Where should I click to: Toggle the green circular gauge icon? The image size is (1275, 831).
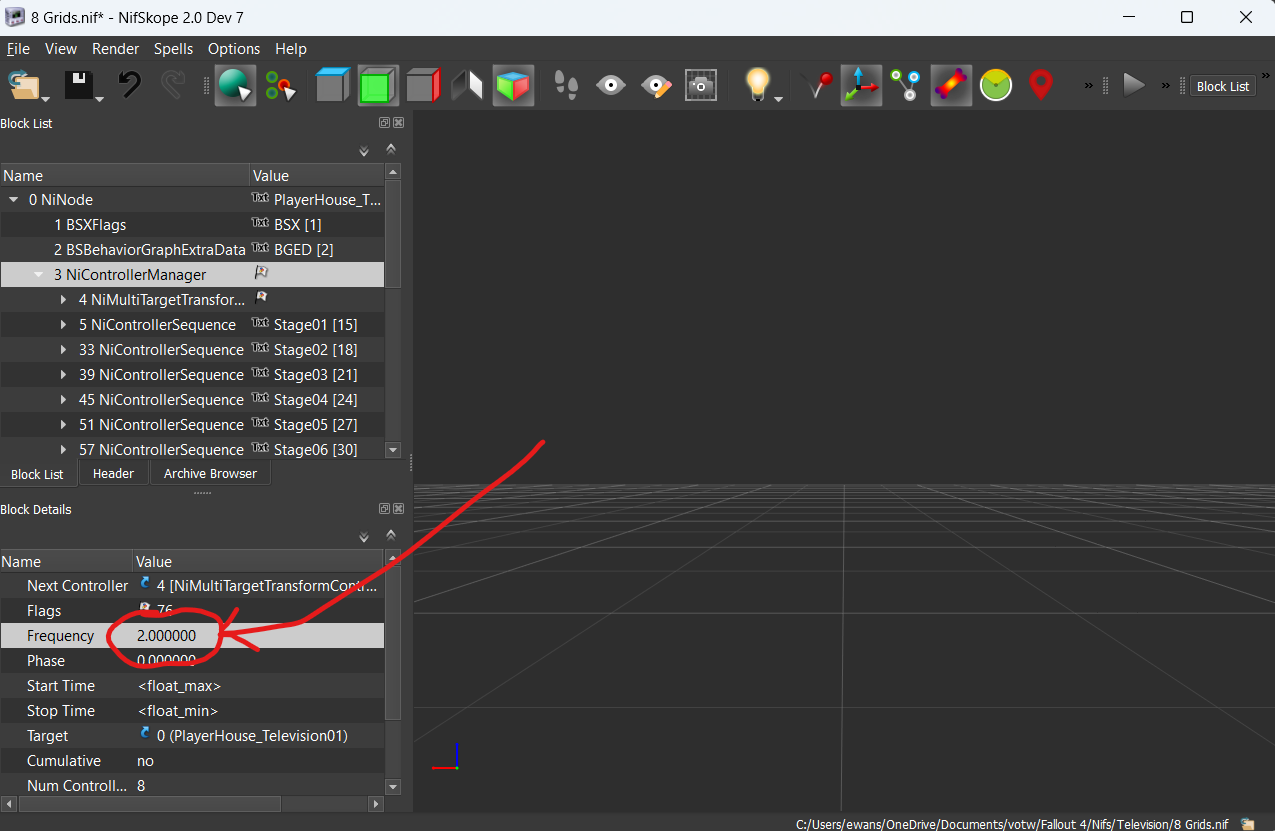996,85
